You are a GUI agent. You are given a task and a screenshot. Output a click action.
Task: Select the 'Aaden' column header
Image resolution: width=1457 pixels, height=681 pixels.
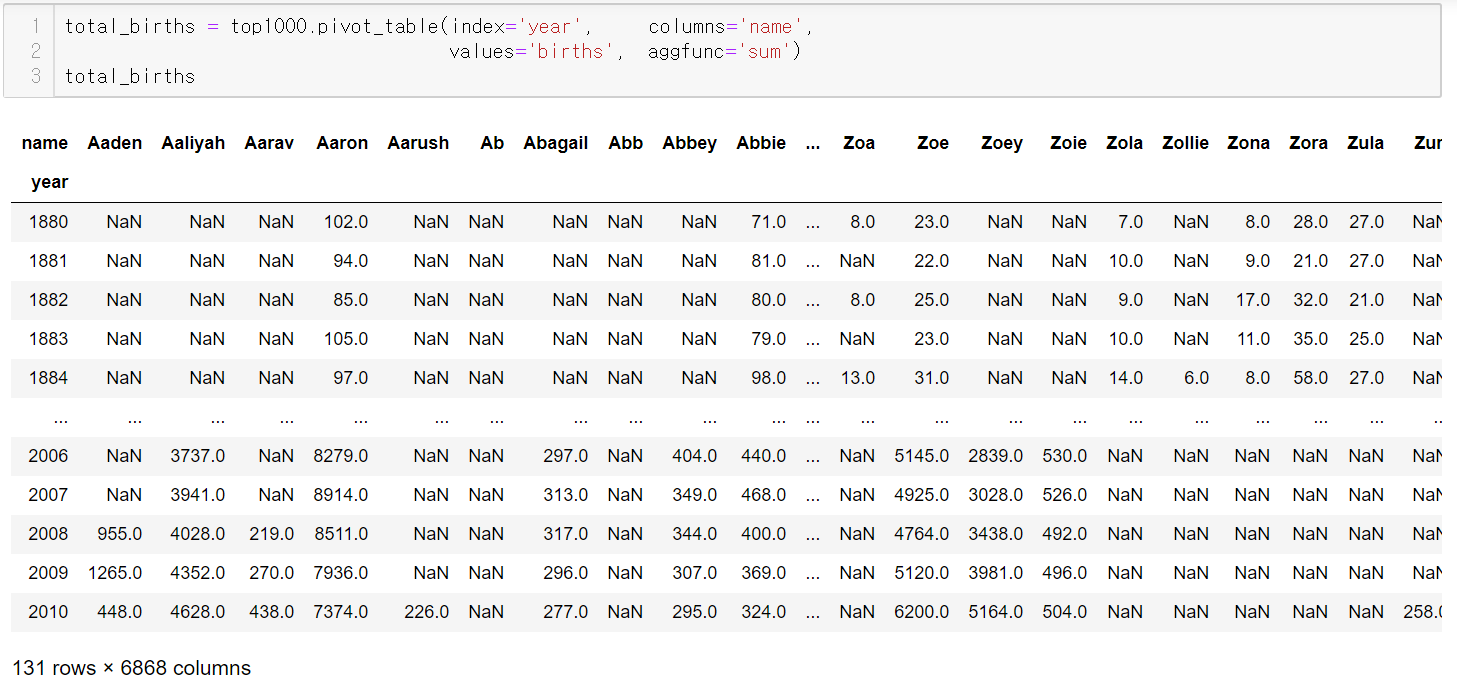115,143
